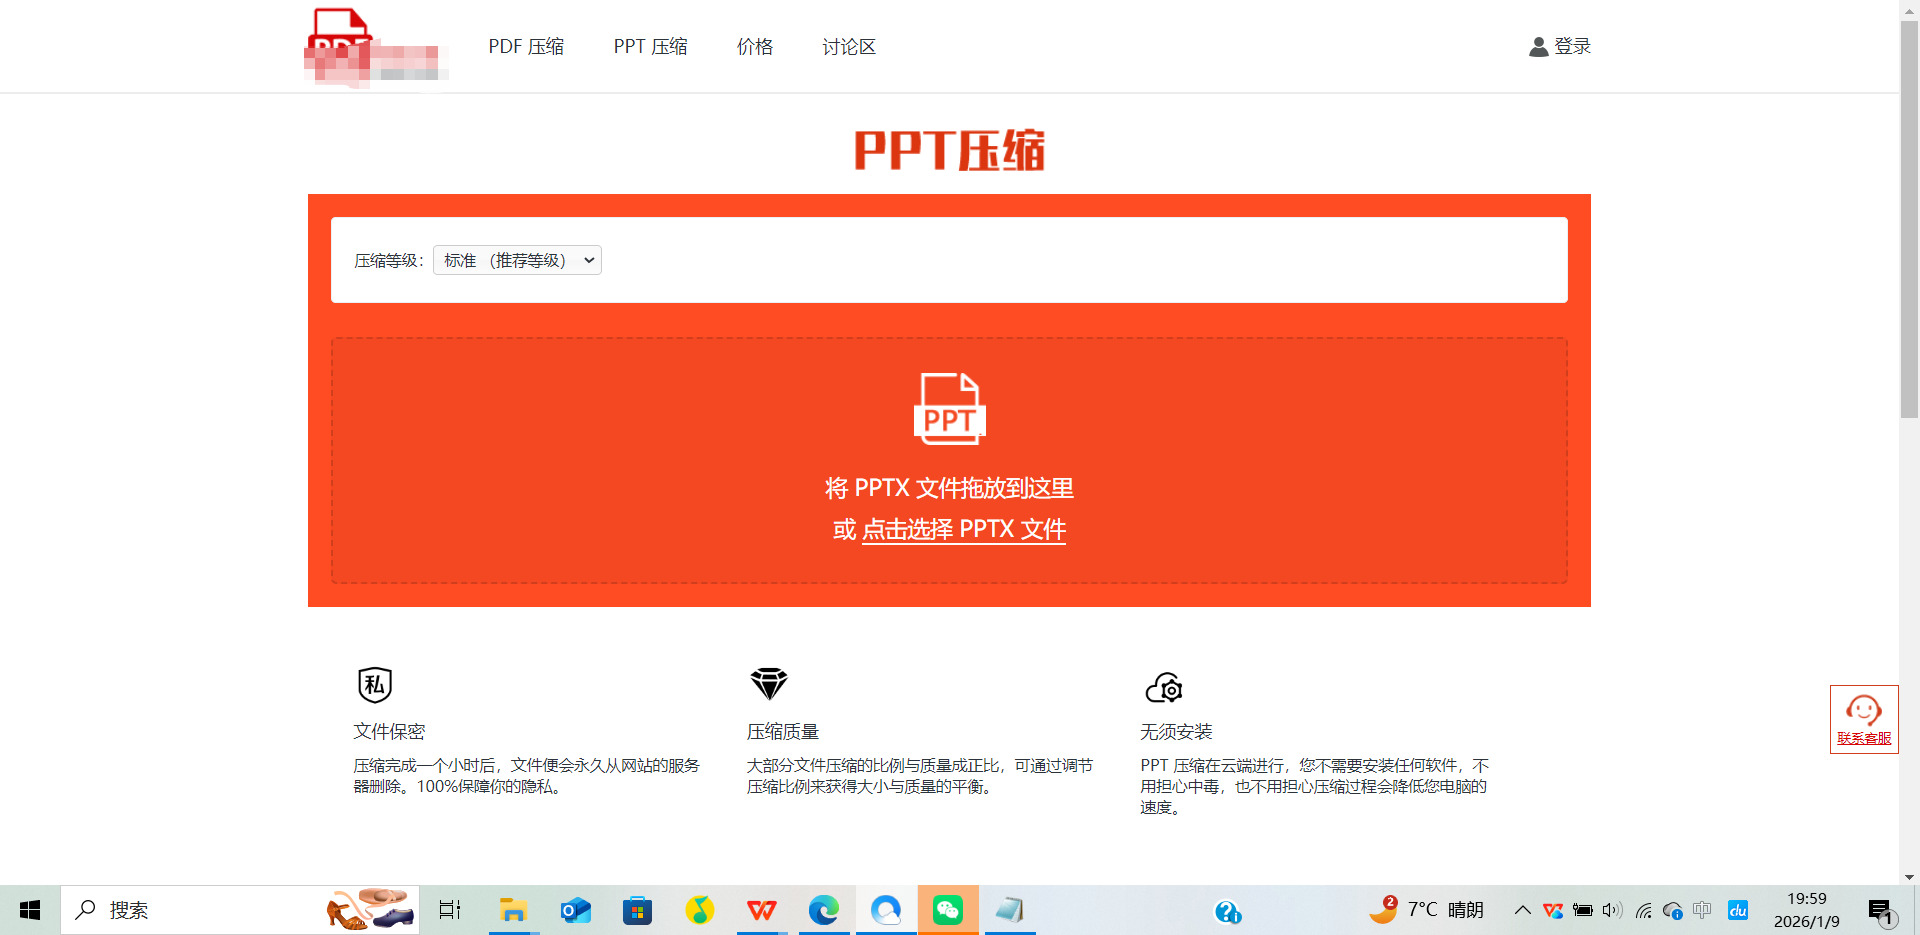Screen dimensions: 1920x935
Task: Click the cloud sync tray icon
Action: tap(1673, 910)
